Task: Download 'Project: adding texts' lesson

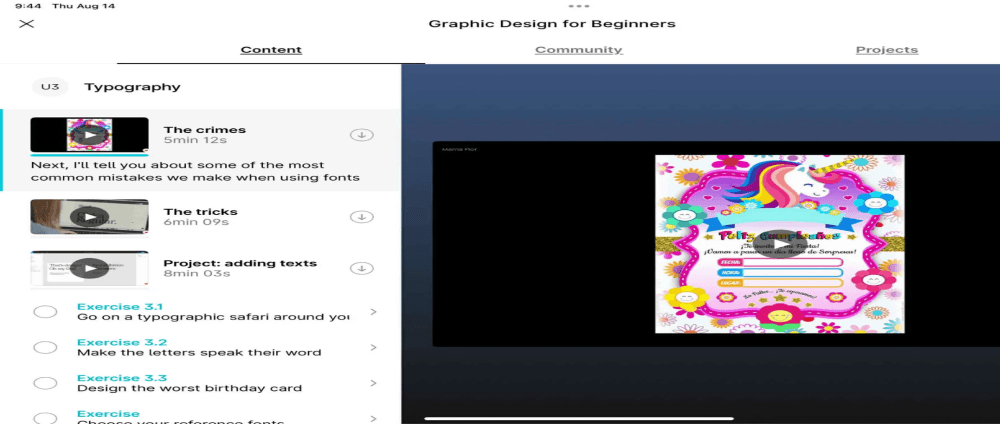Action: [x=362, y=268]
